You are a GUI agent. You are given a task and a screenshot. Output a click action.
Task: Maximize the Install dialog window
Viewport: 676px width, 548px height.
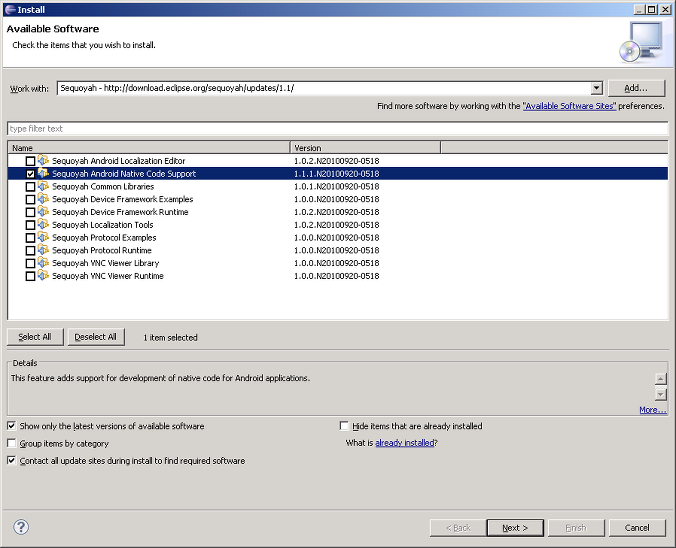pos(652,9)
